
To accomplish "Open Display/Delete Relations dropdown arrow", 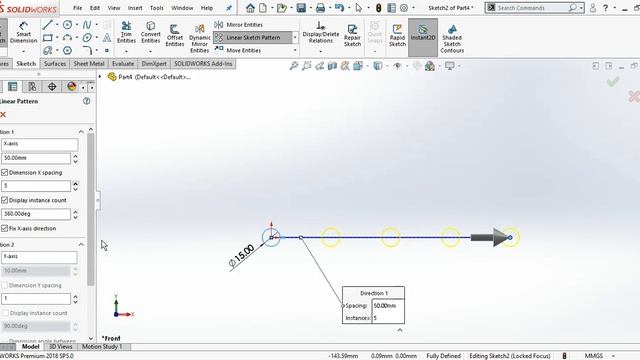I will click(x=320, y=51).
